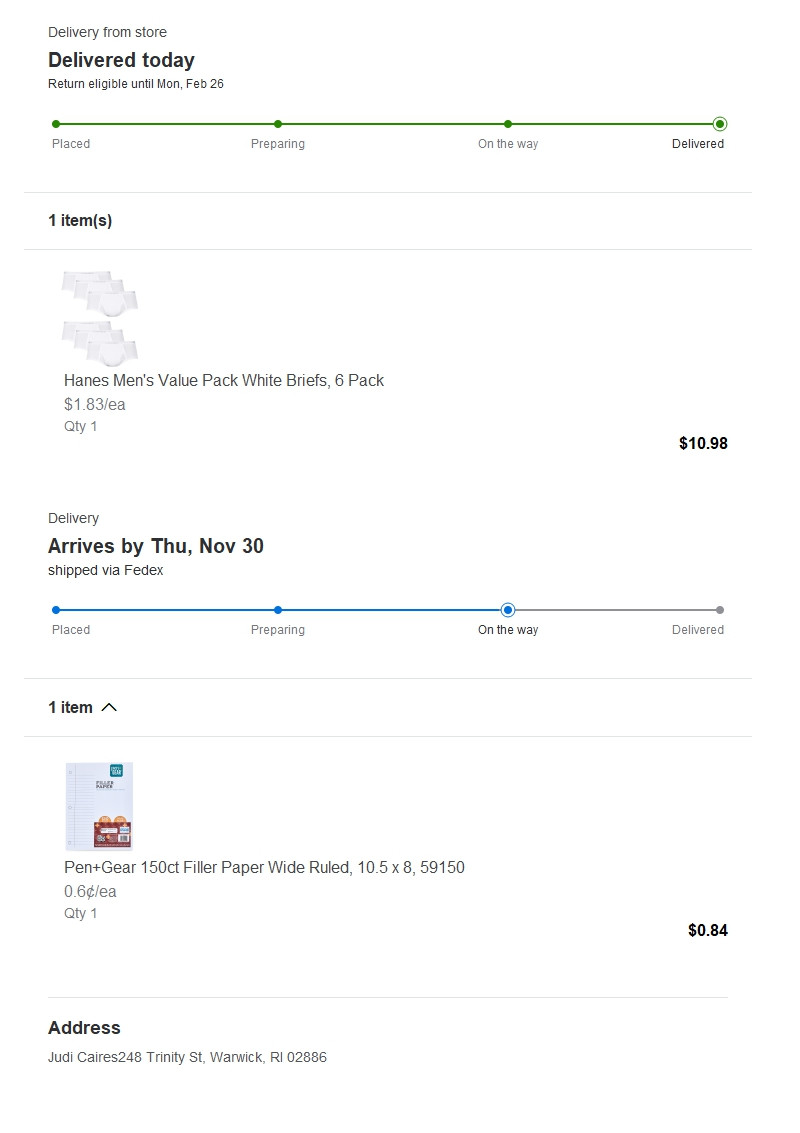Click the green Delivered step marker

(720, 124)
